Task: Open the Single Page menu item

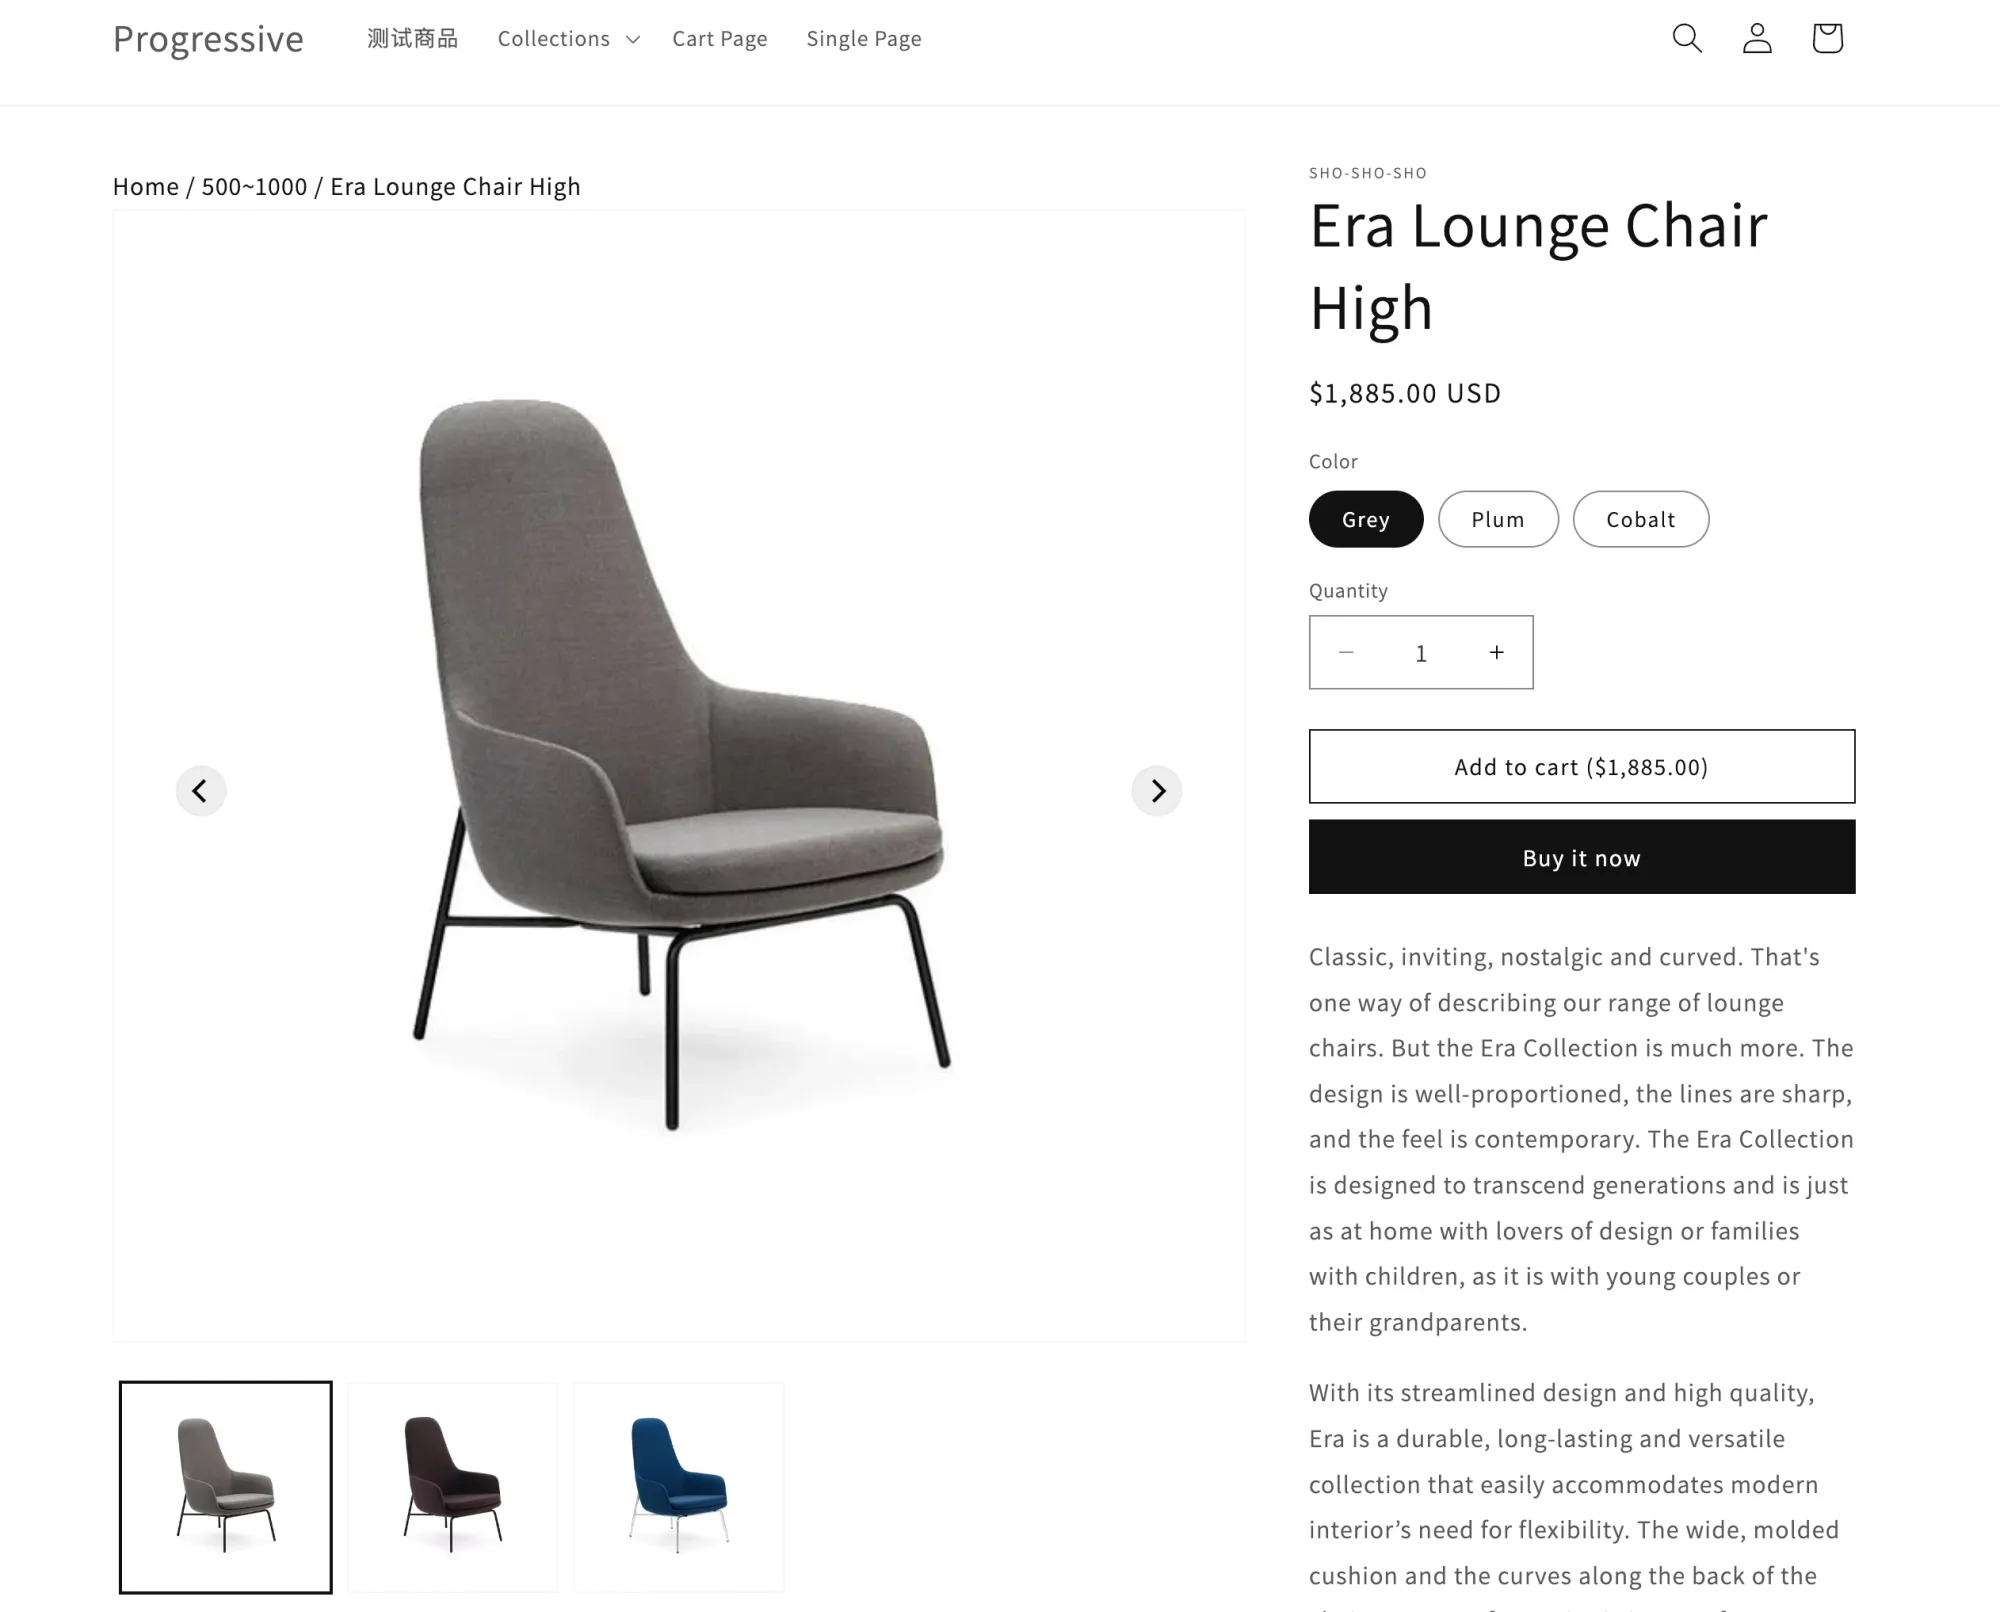Action: [x=864, y=39]
